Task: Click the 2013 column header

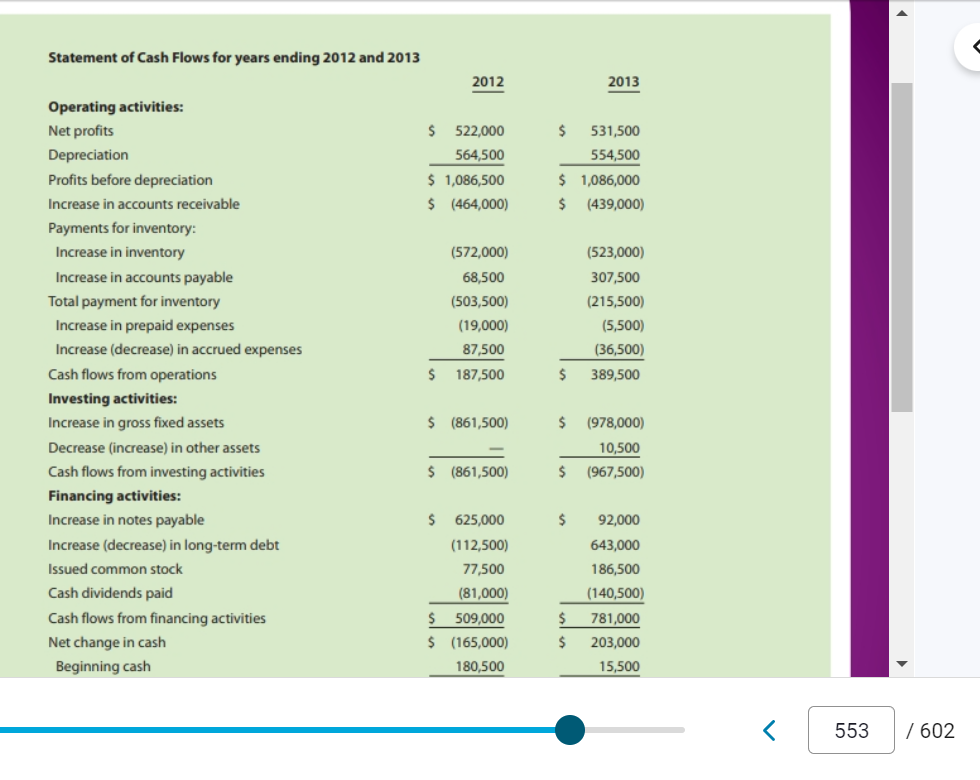Action: [x=623, y=82]
